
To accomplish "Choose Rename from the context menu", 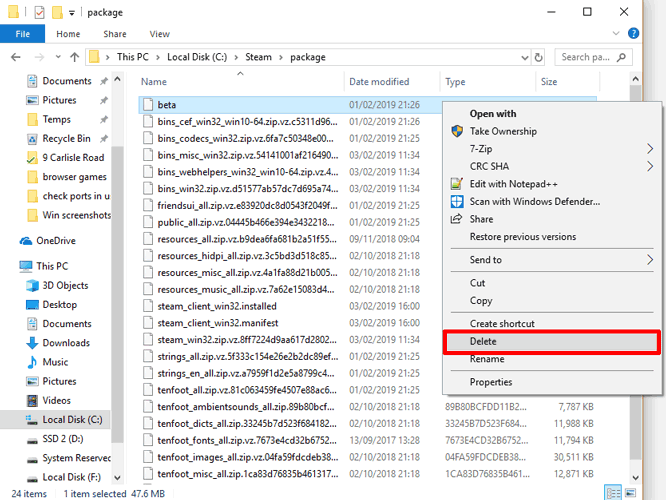I will 486,359.
